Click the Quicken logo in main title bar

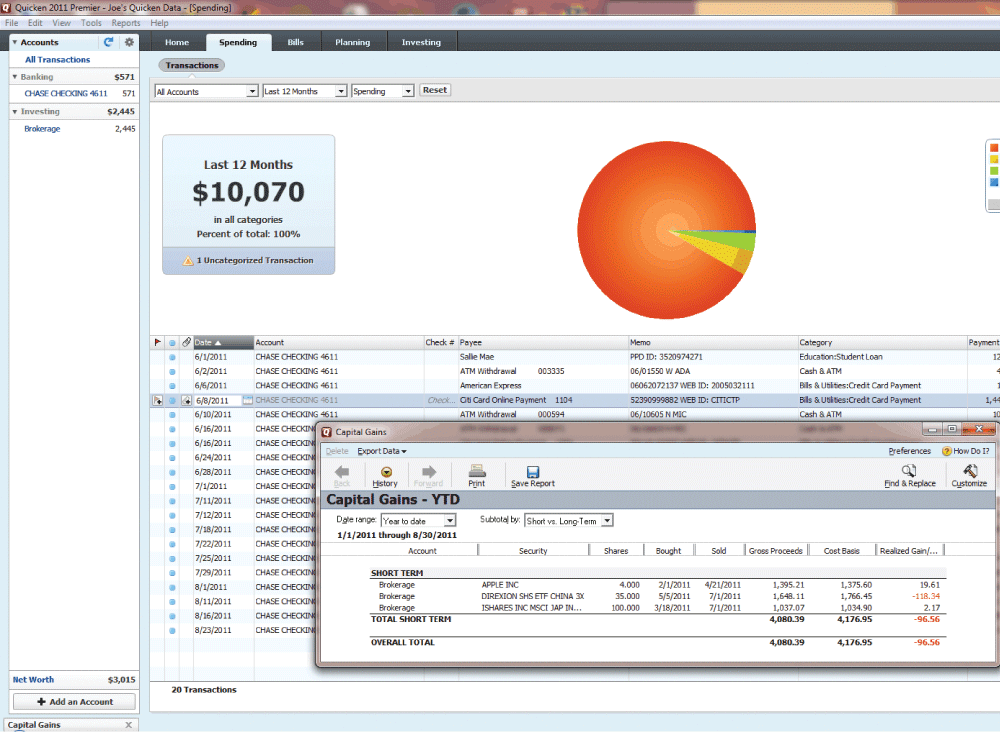[x=6, y=8]
